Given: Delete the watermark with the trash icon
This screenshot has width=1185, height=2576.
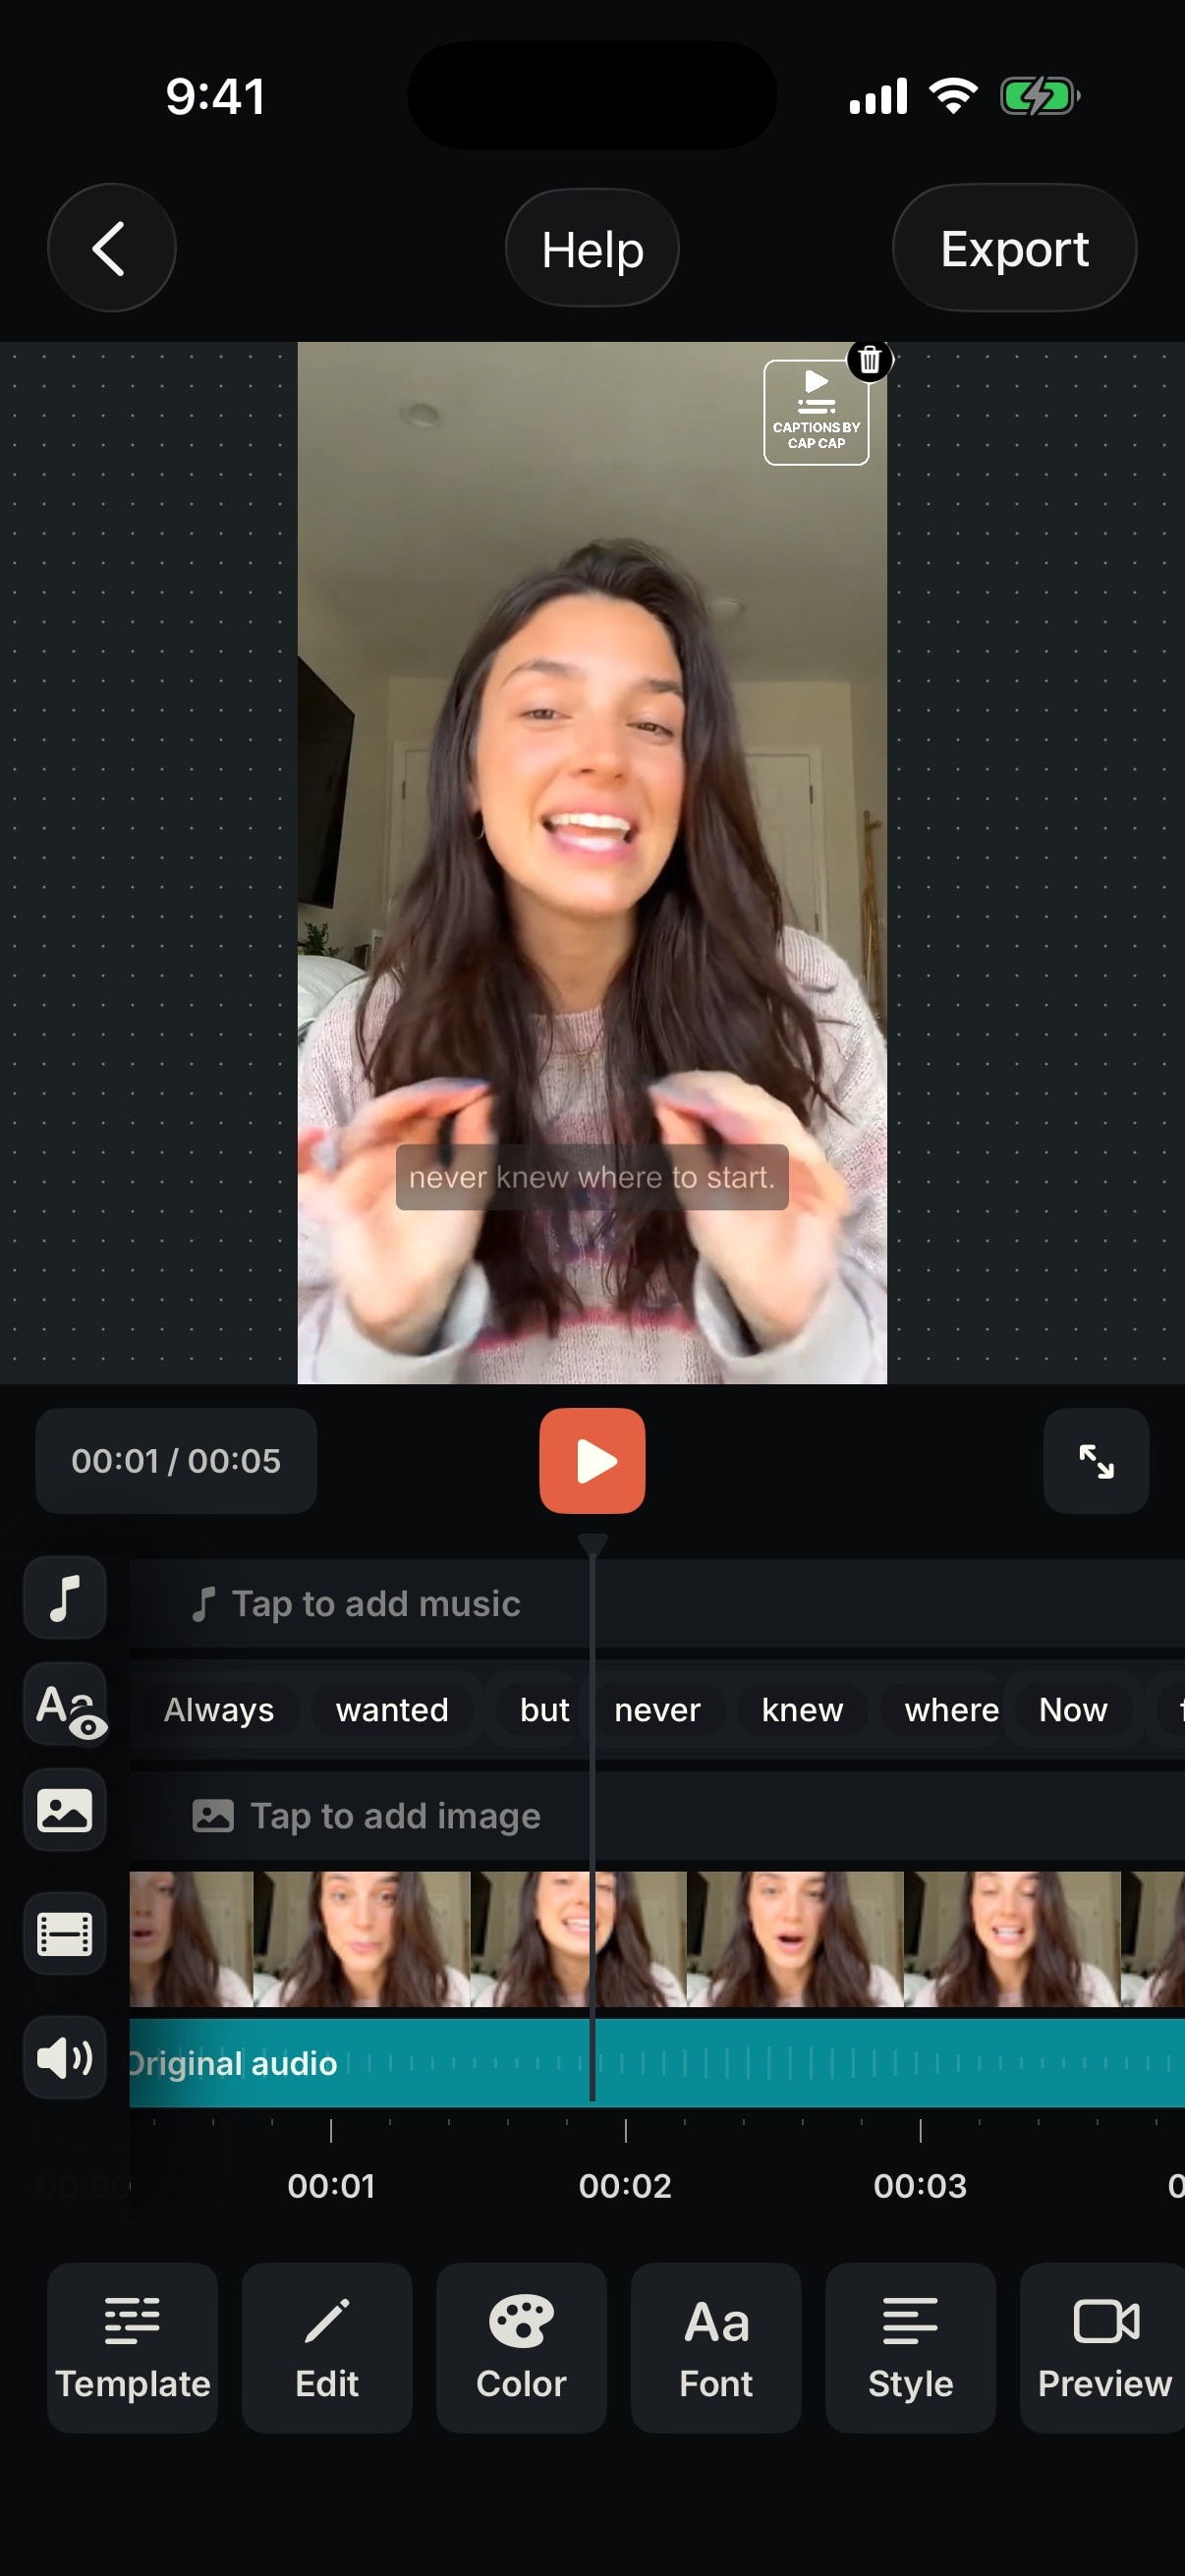Looking at the screenshot, I should [x=870, y=360].
